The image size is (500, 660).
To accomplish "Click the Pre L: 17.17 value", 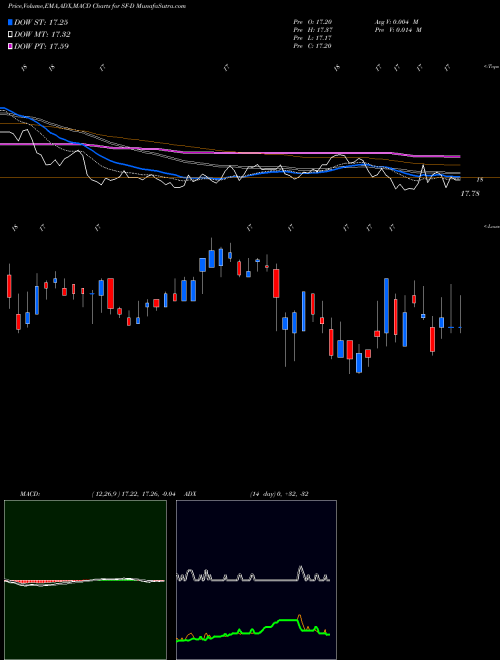I will [x=313, y=38].
